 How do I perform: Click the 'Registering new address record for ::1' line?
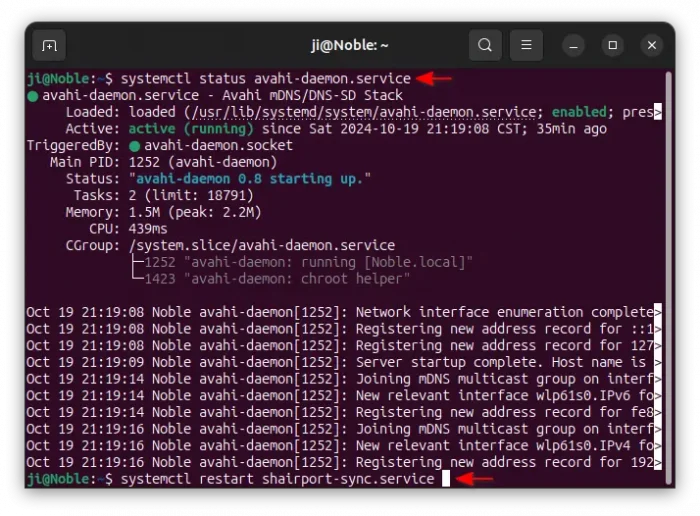(344, 329)
